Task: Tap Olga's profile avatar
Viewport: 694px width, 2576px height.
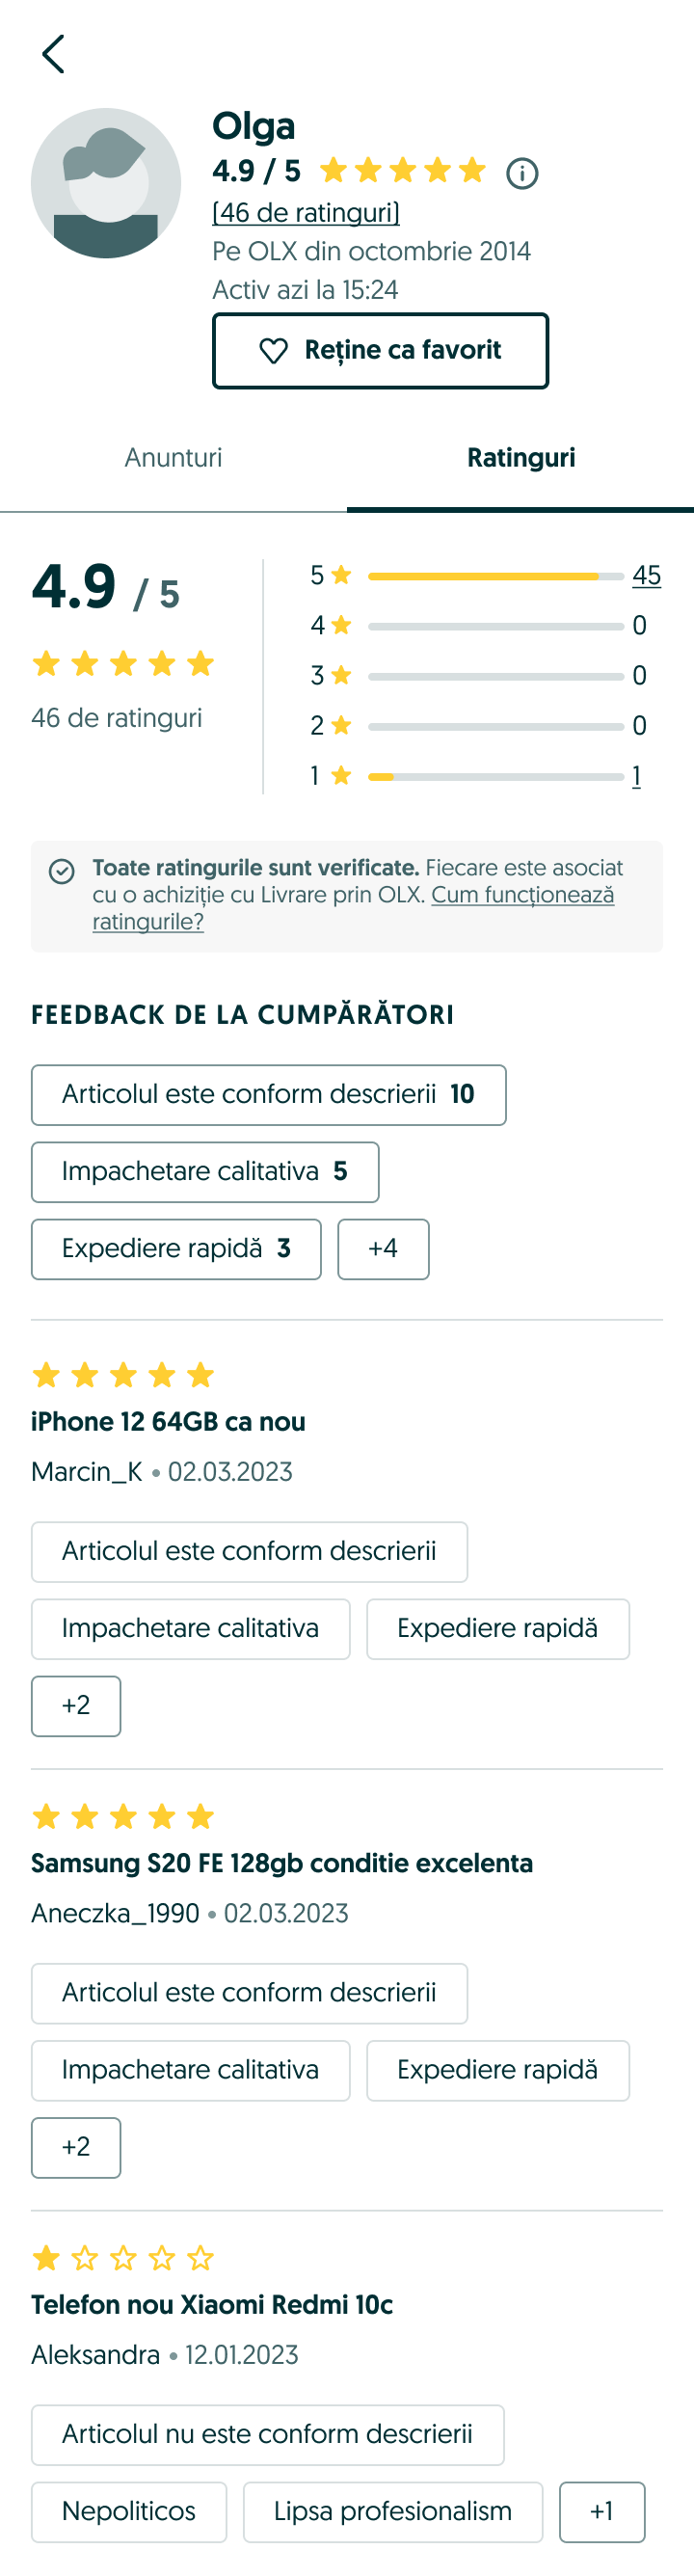Action: [106, 183]
